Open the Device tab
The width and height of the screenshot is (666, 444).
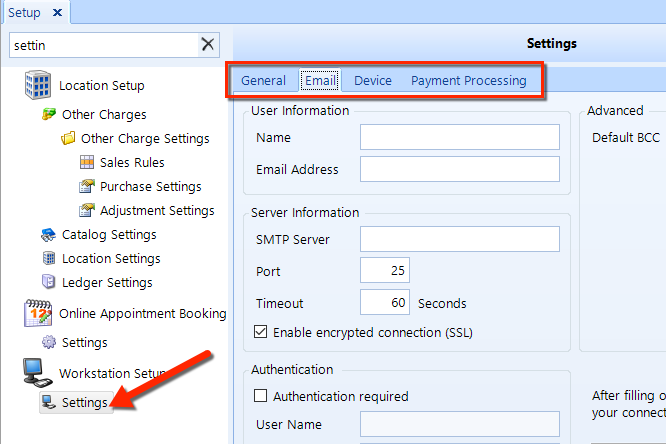coord(373,81)
